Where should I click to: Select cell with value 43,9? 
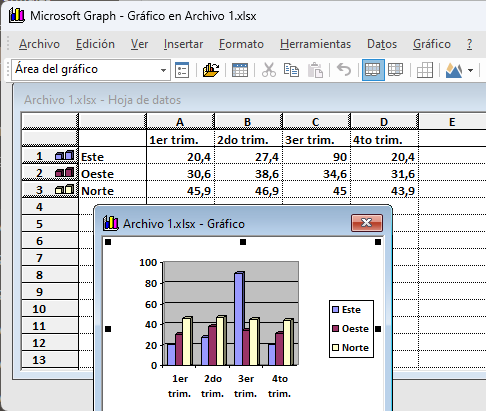(384, 190)
